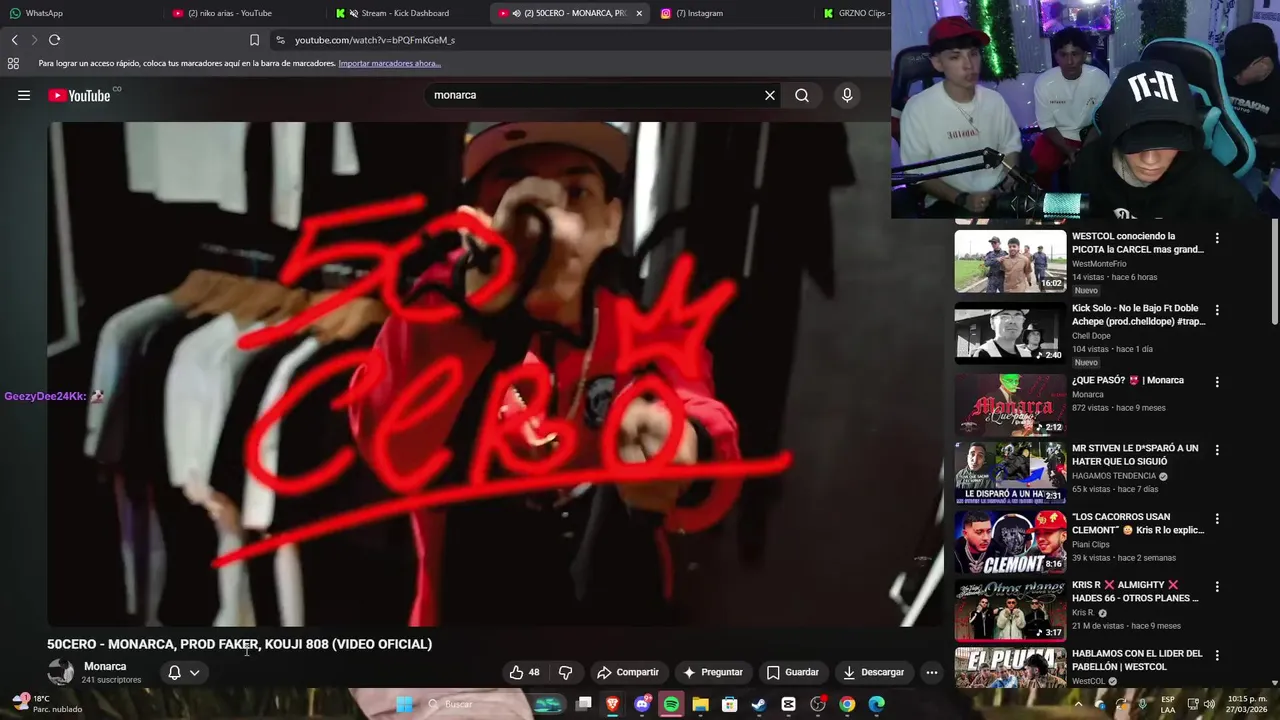Screen dimensions: 1280x720
Task: Clear the search text with the X
Action: 770,95
